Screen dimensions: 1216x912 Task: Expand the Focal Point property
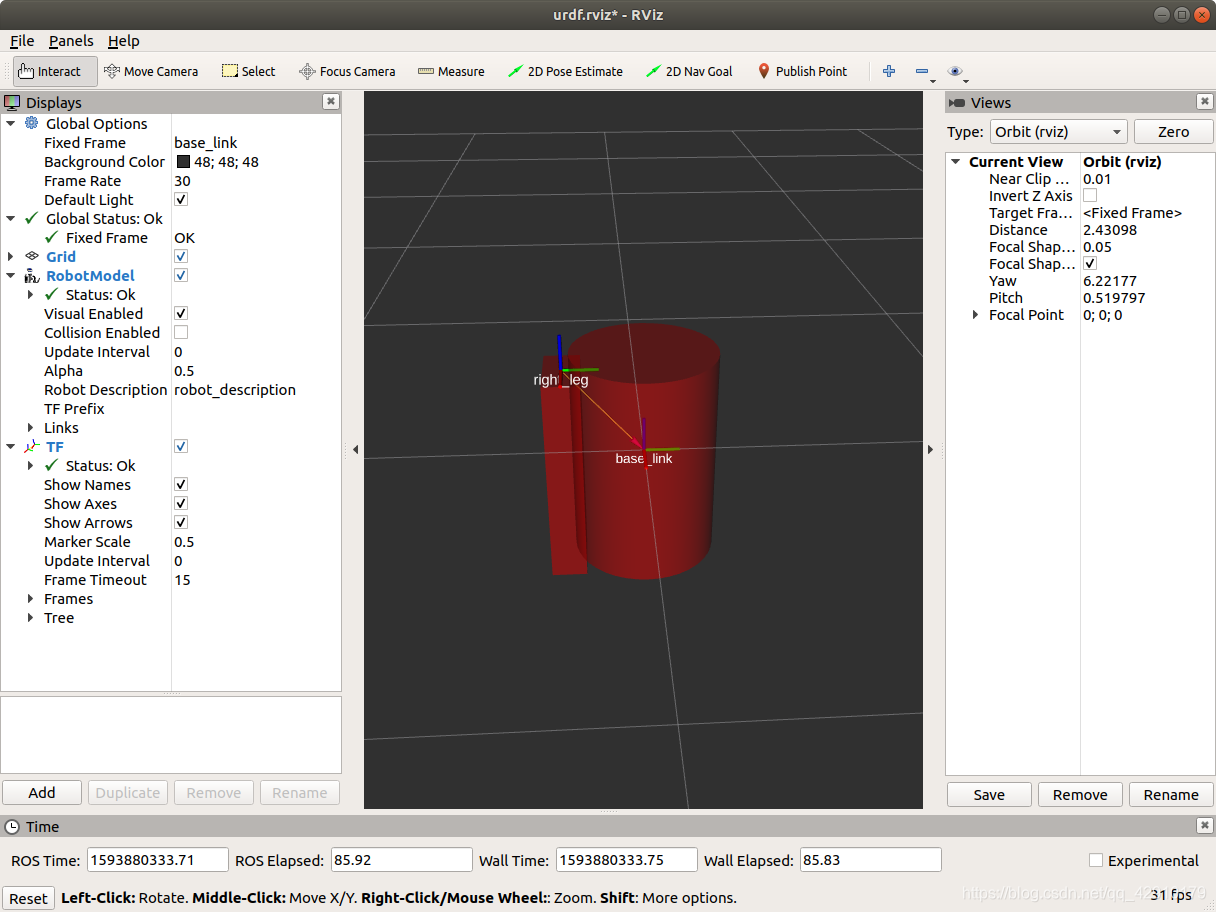point(976,314)
